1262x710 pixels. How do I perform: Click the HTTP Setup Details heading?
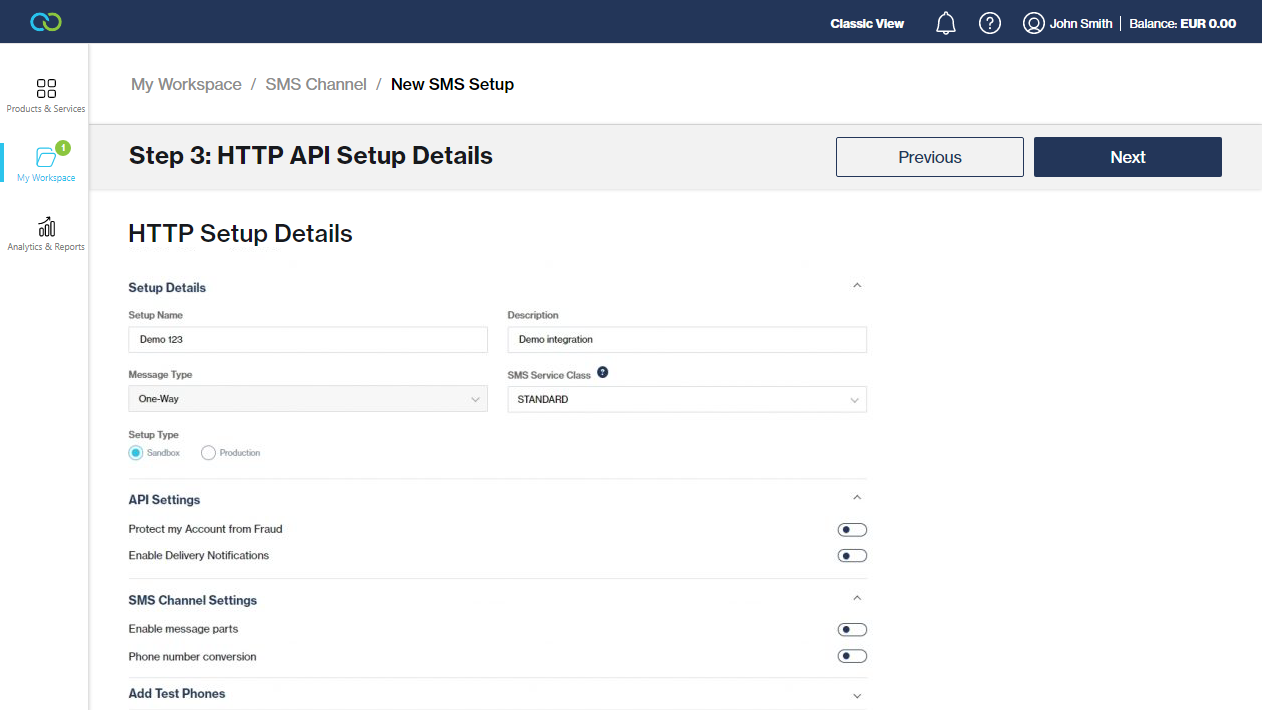pos(241,234)
